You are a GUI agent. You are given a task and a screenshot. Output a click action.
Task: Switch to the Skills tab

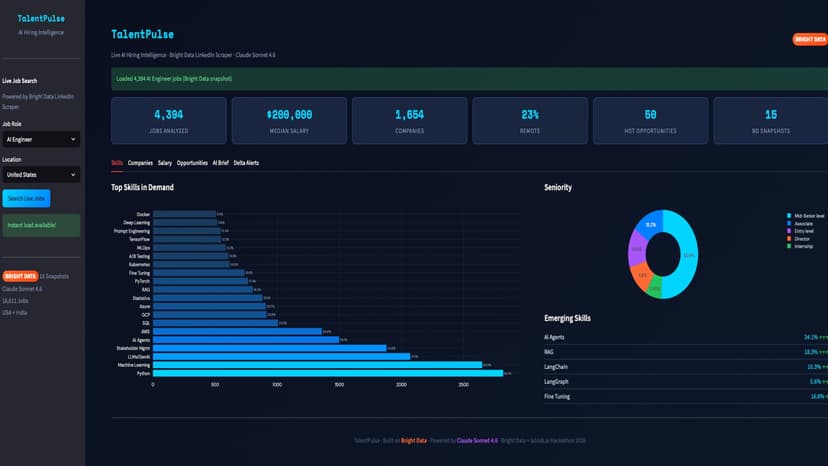(117, 163)
